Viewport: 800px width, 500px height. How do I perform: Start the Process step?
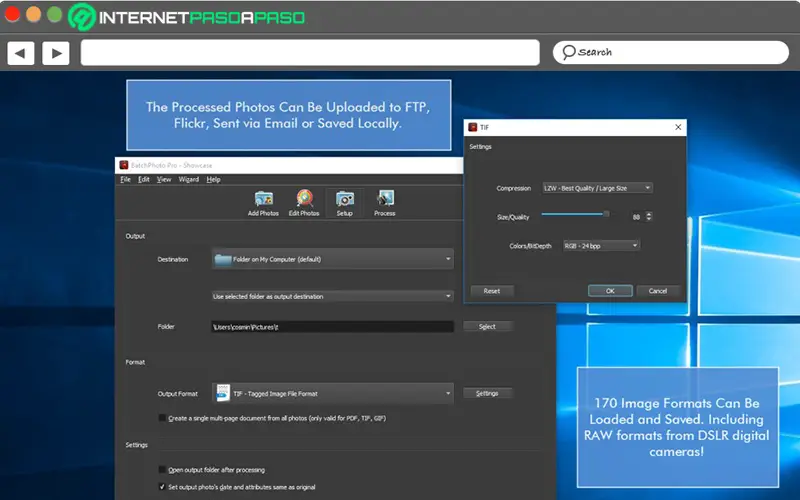pos(385,203)
